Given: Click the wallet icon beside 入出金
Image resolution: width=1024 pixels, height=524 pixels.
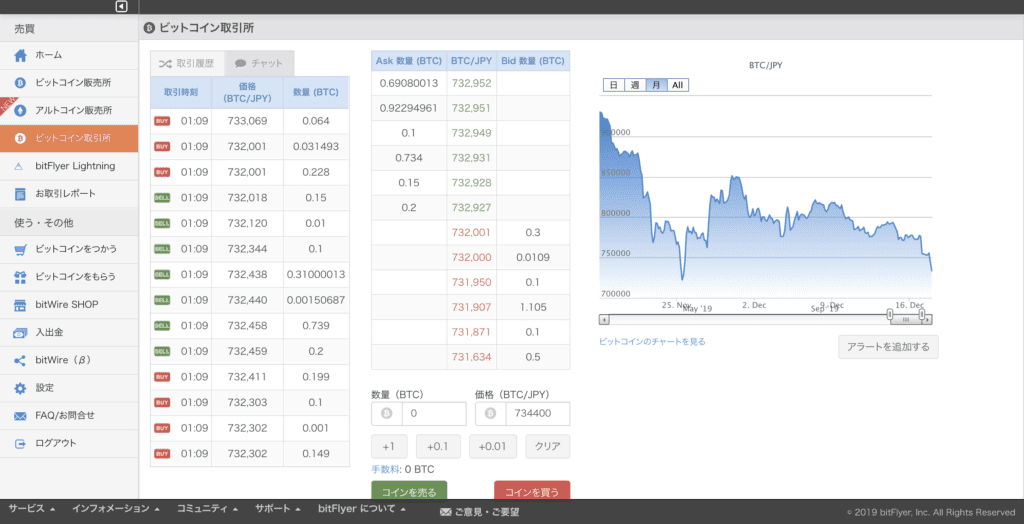Looking at the screenshot, I should click(x=20, y=333).
